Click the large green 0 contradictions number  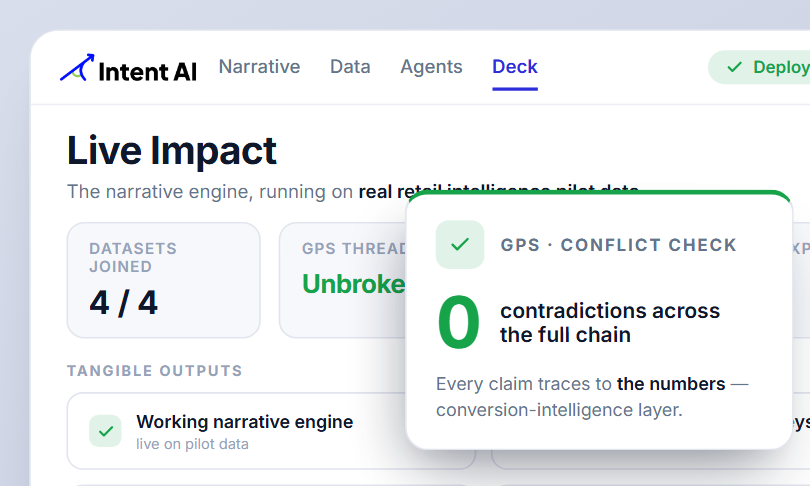(x=458, y=322)
